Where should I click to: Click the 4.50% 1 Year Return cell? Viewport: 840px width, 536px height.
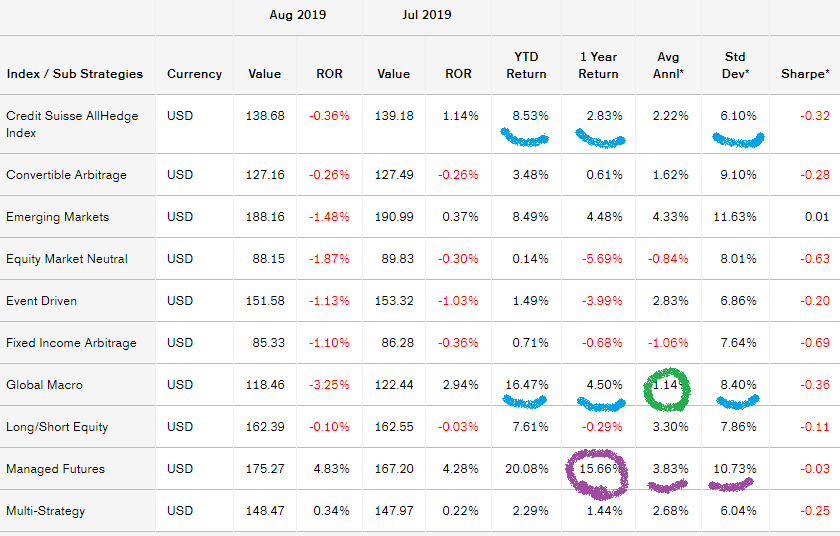click(604, 385)
